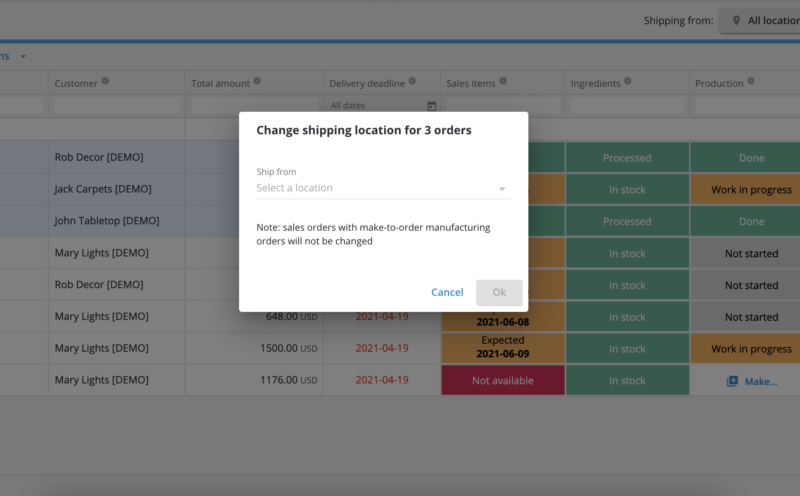Click the Total amount info icon
800x496 pixels.
point(257,81)
